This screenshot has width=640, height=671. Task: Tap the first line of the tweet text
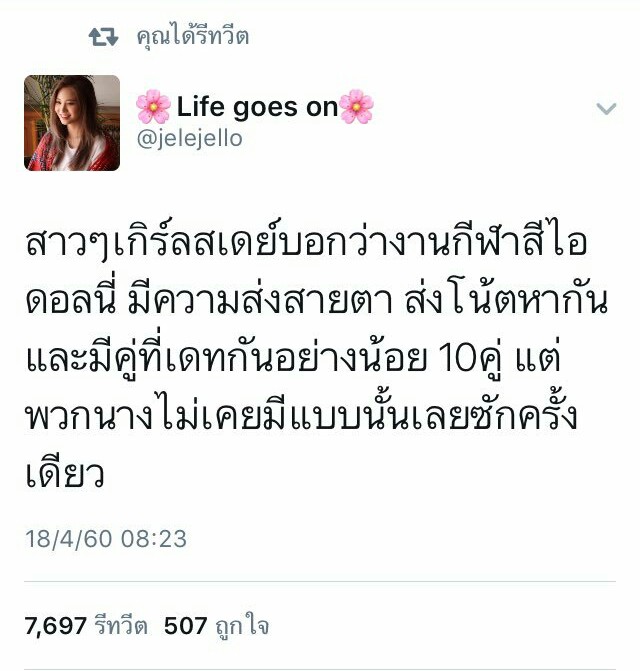pos(306,240)
